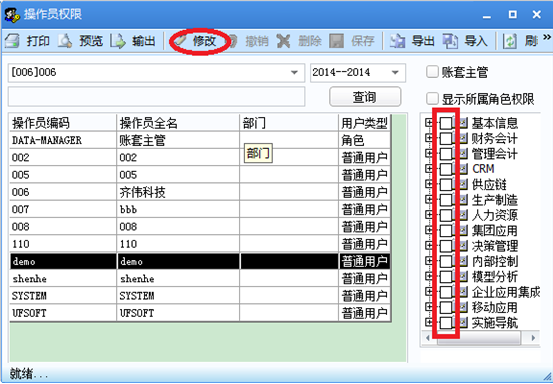This screenshot has width=553, height=384.
Task: Click the 删除 delete X icon
Action: click(x=283, y=41)
